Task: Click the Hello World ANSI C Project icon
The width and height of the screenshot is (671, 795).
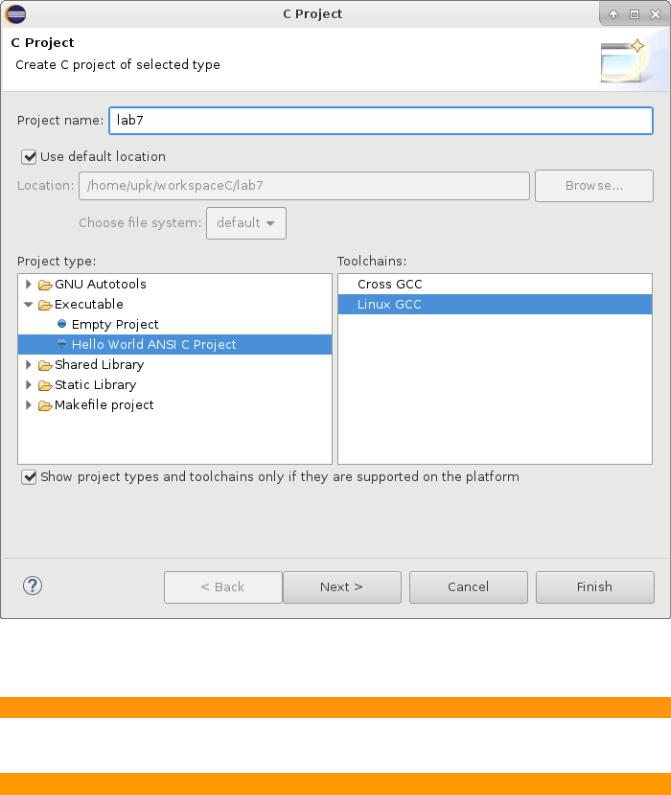Action: tap(62, 344)
